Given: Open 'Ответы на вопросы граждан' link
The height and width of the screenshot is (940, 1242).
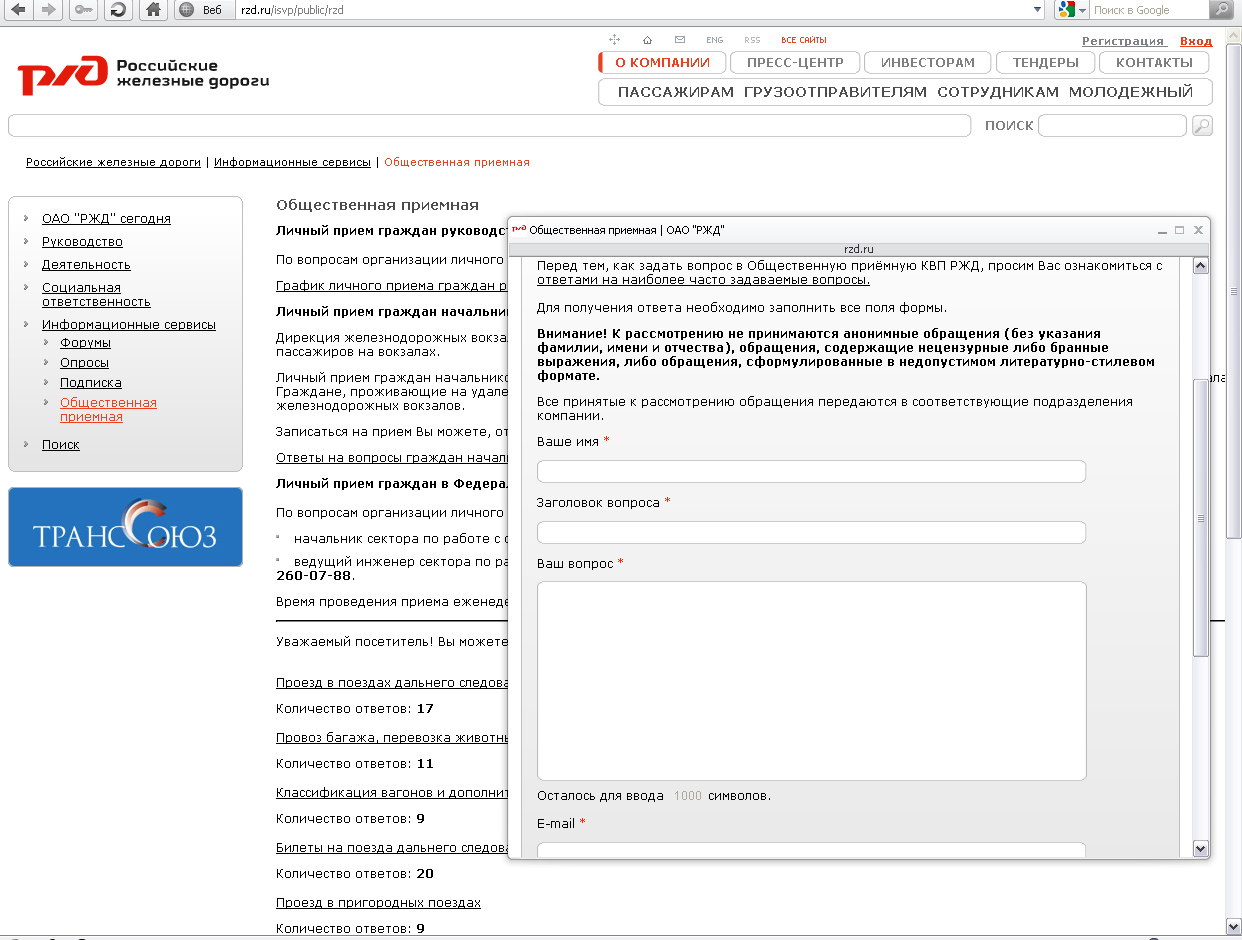Looking at the screenshot, I should [x=392, y=457].
